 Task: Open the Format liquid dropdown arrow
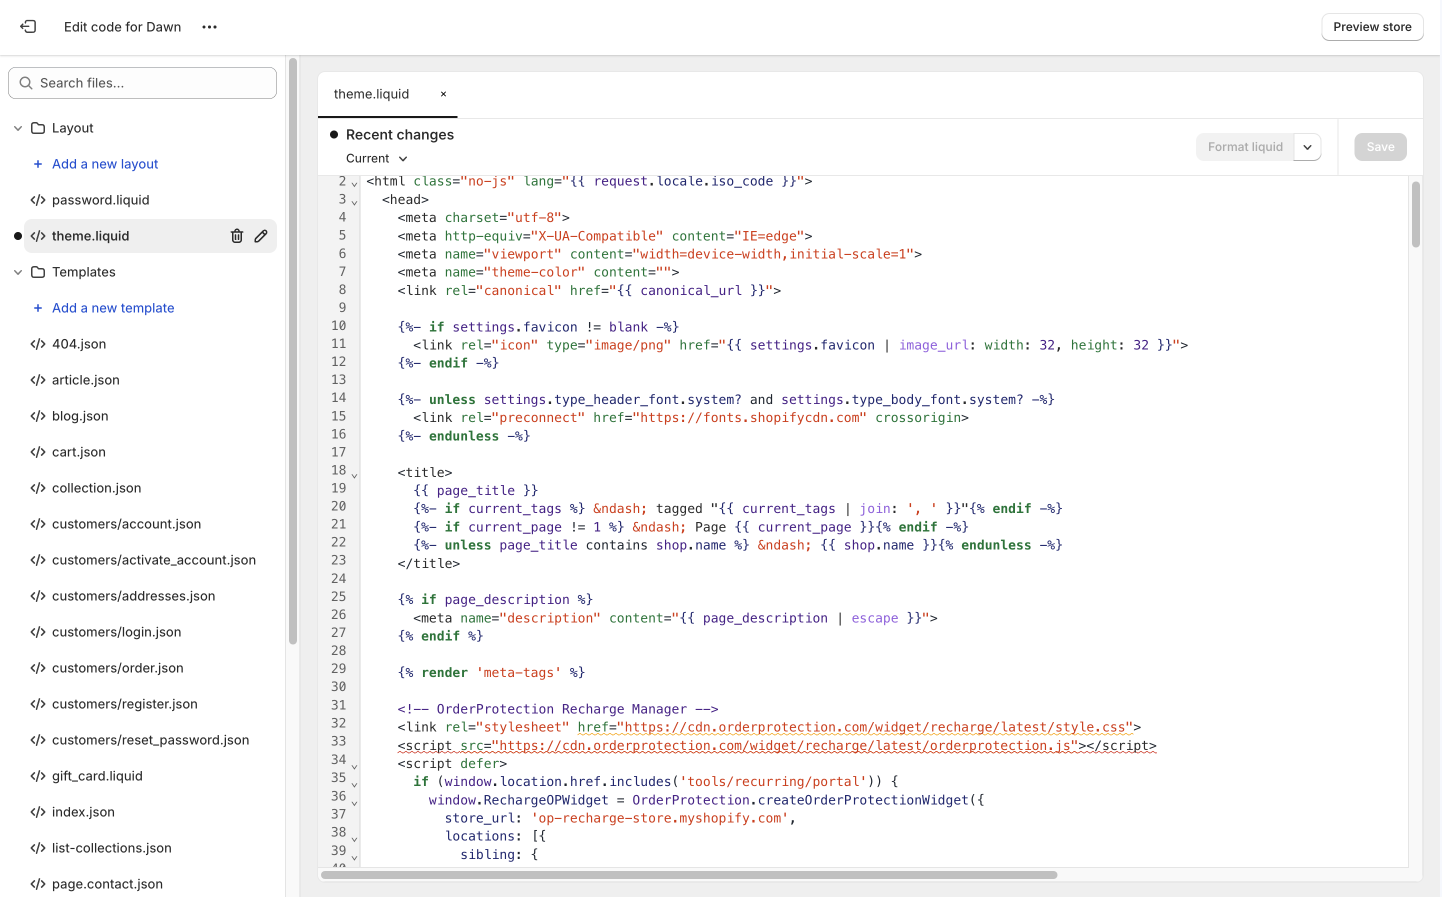pyautogui.click(x=1307, y=146)
